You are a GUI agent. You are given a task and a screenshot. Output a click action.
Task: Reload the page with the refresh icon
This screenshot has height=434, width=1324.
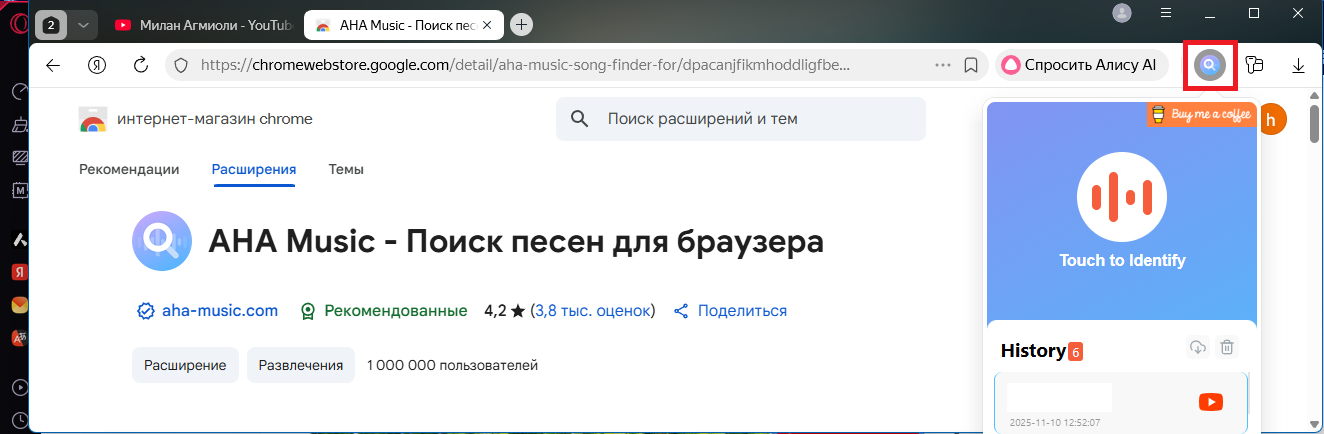point(141,65)
